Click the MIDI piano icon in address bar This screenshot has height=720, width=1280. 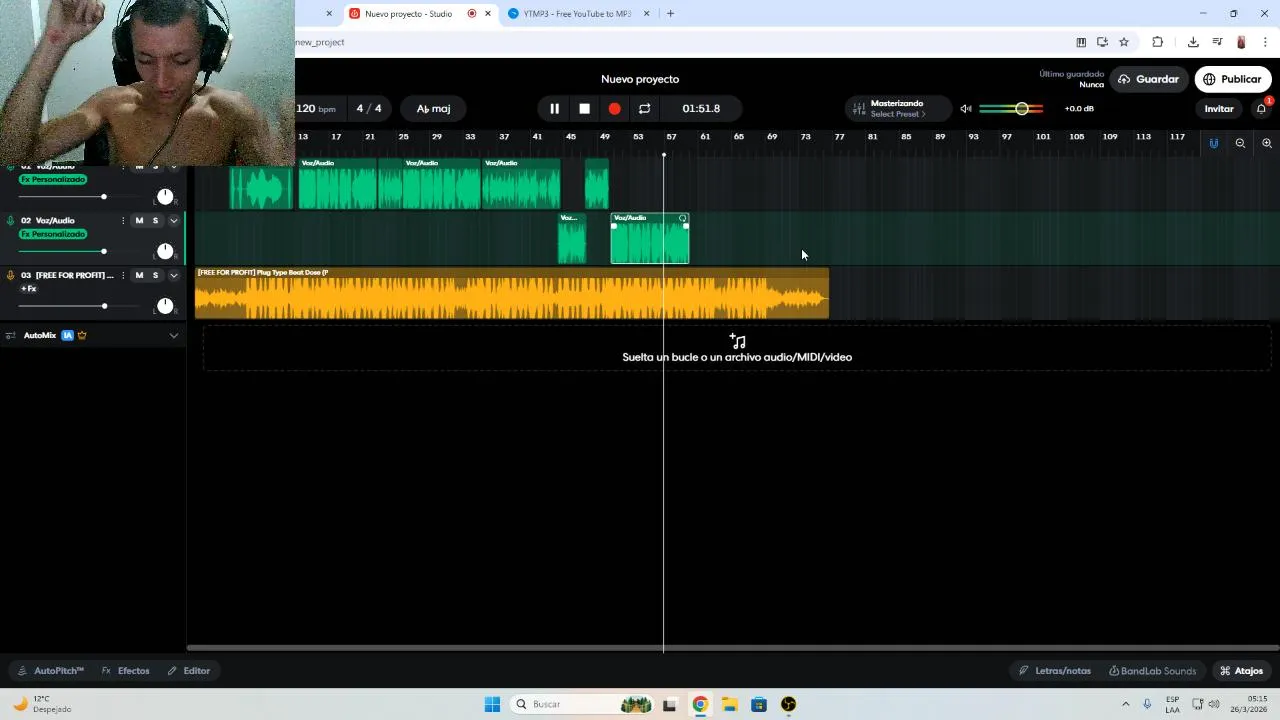click(1081, 42)
